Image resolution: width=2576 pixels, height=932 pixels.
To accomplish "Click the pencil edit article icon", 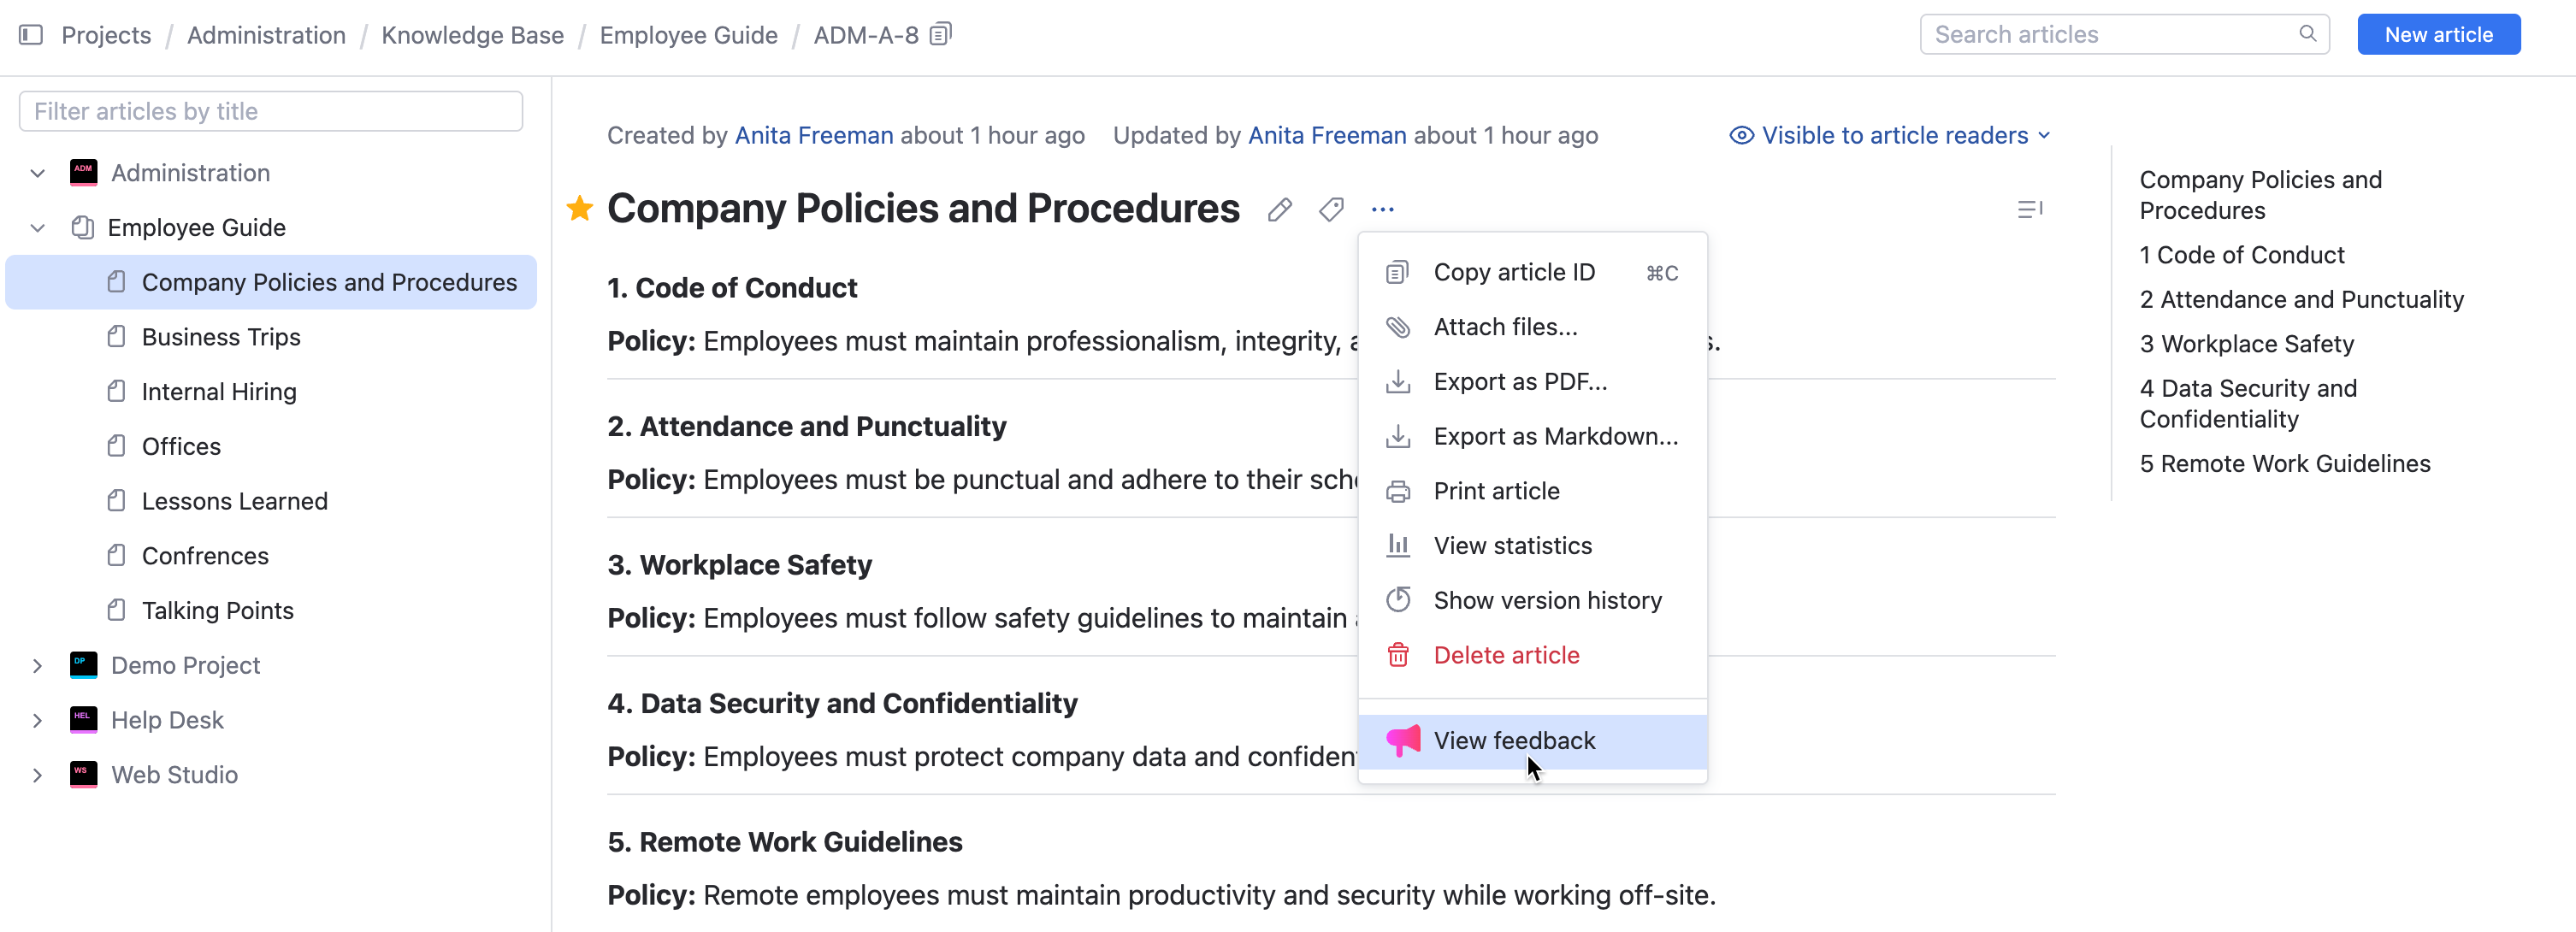I will point(1279,209).
